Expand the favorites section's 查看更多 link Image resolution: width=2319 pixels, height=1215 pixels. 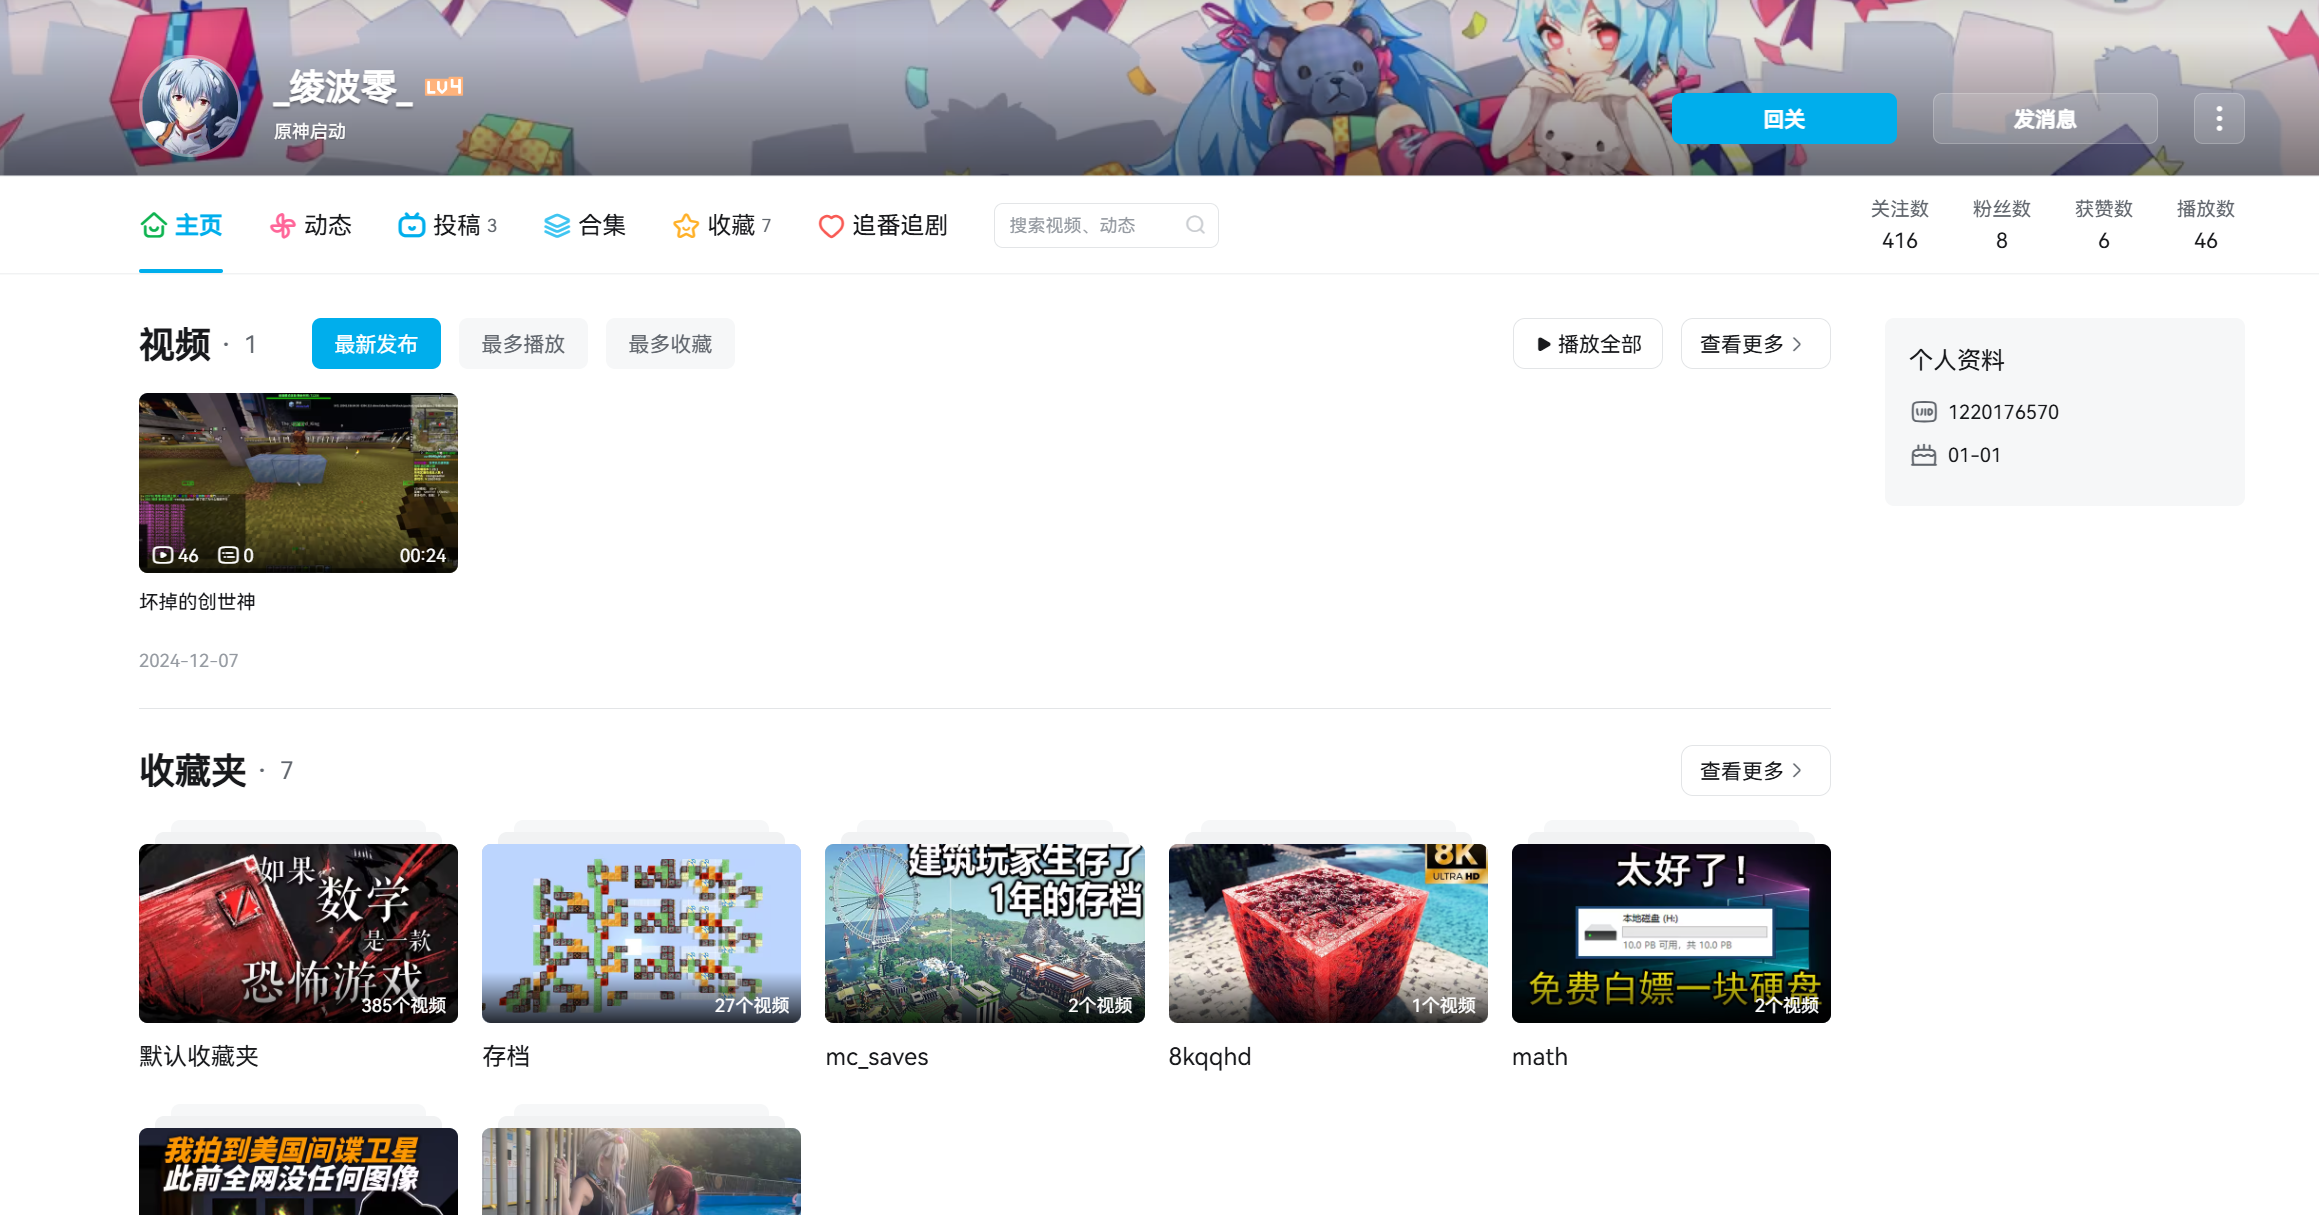(x=1755, y=770)
